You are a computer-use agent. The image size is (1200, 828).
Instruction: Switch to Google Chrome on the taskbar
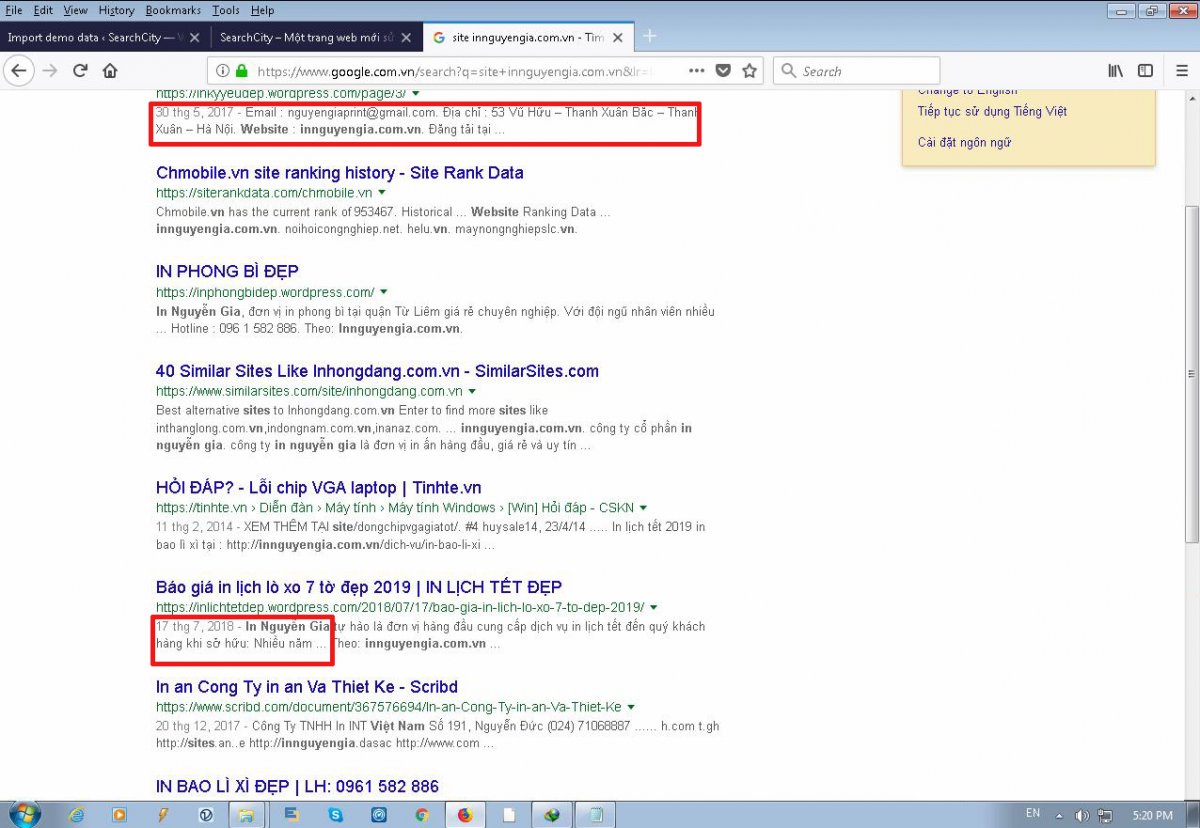[x=422, y=814]
